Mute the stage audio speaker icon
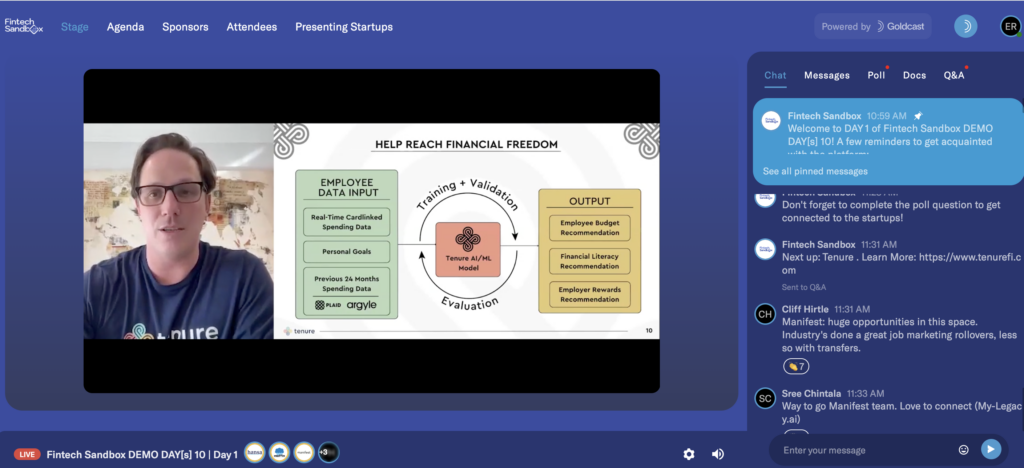 point(718,454)
